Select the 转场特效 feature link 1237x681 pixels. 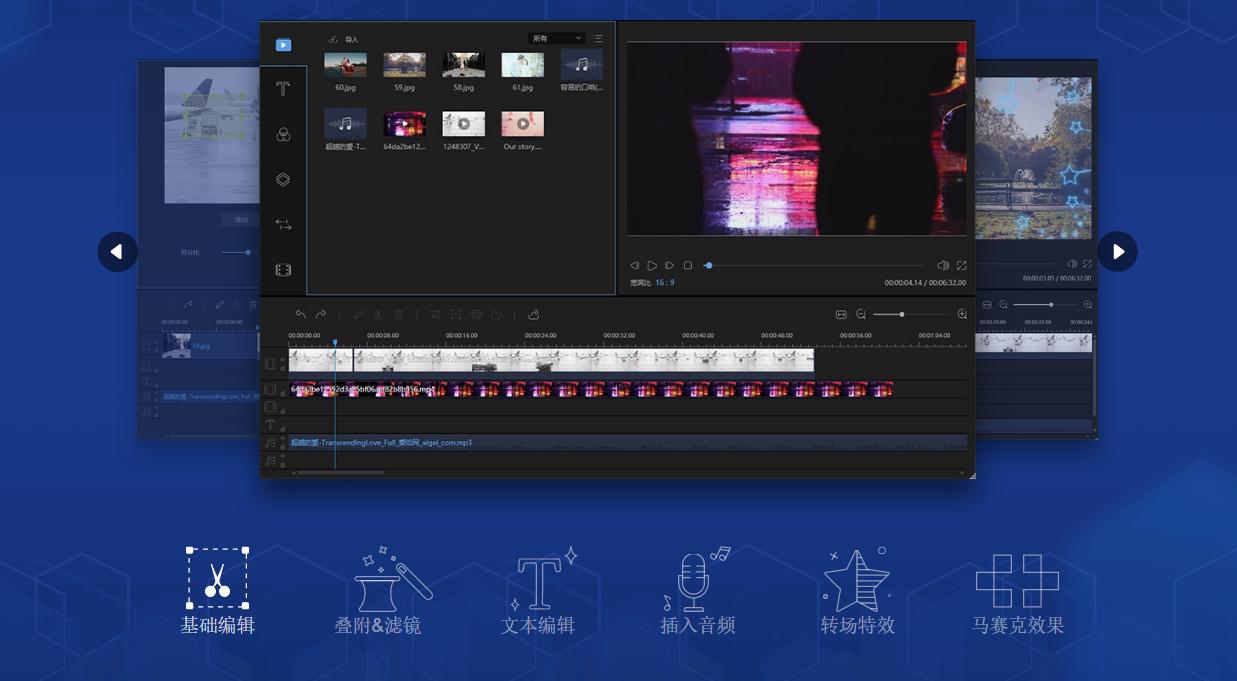pos(857,625)
